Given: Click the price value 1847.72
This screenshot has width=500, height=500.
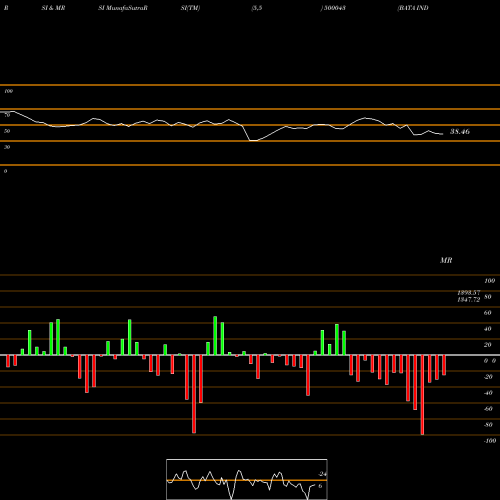Looking at the screenshot, I should click(x=469, y=299).
